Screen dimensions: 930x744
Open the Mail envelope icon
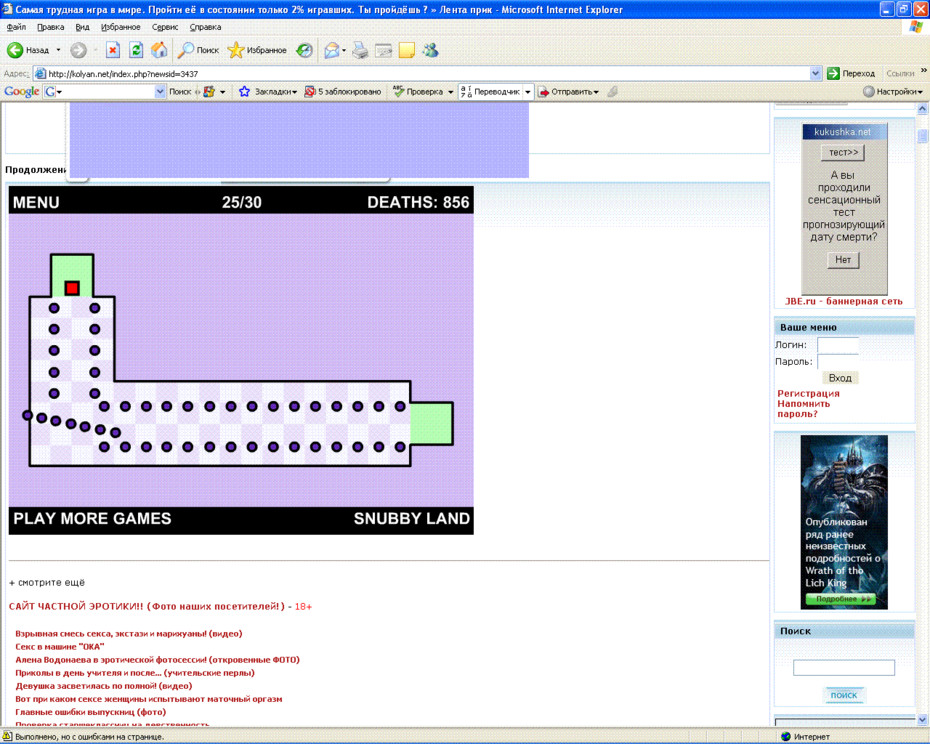[x=332, y=50]
